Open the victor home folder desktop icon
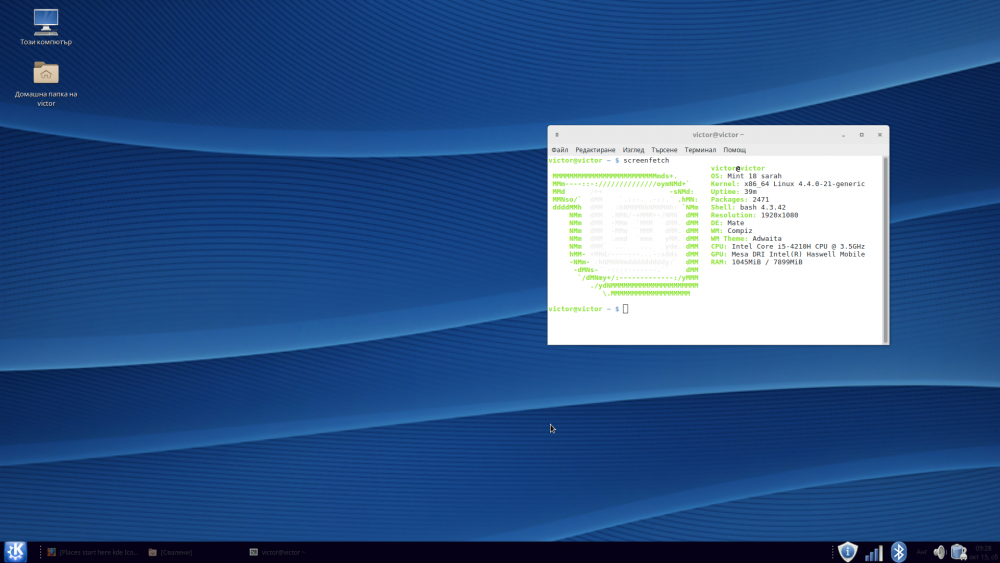Screen dimensions: 1000x563 [x=46, y=84]
